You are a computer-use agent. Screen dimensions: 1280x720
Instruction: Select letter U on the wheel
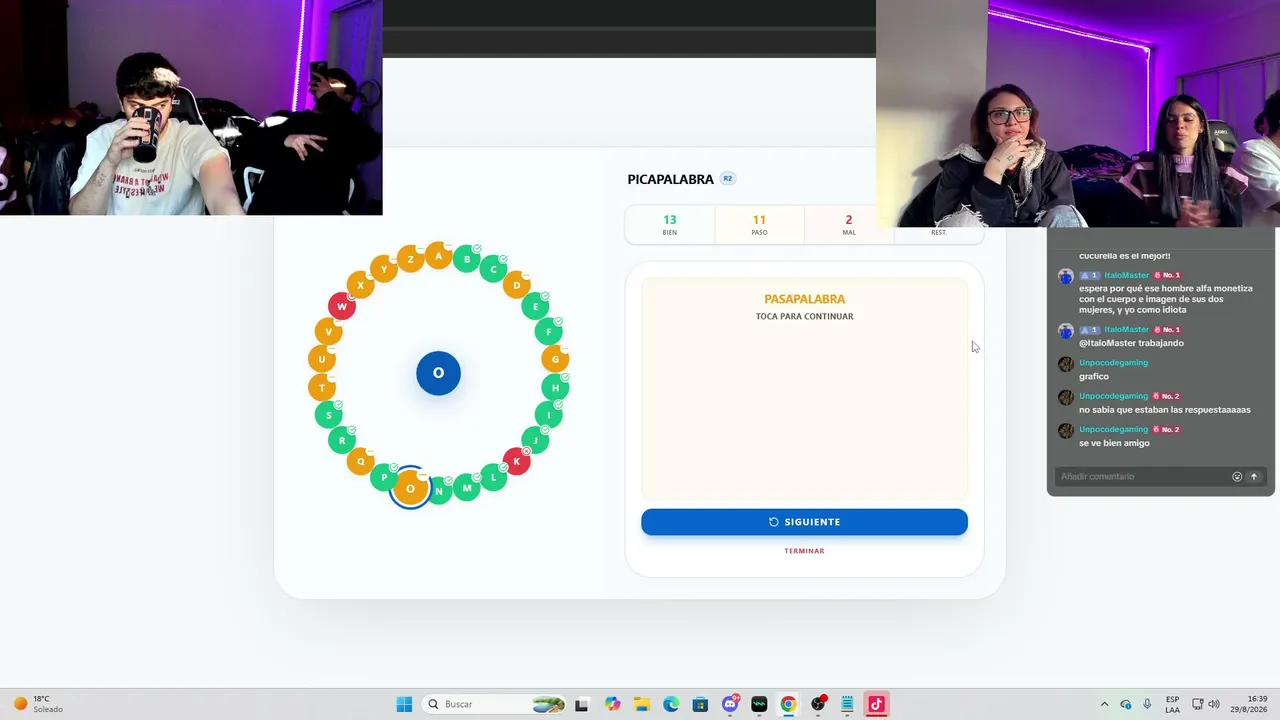point(322,359)
